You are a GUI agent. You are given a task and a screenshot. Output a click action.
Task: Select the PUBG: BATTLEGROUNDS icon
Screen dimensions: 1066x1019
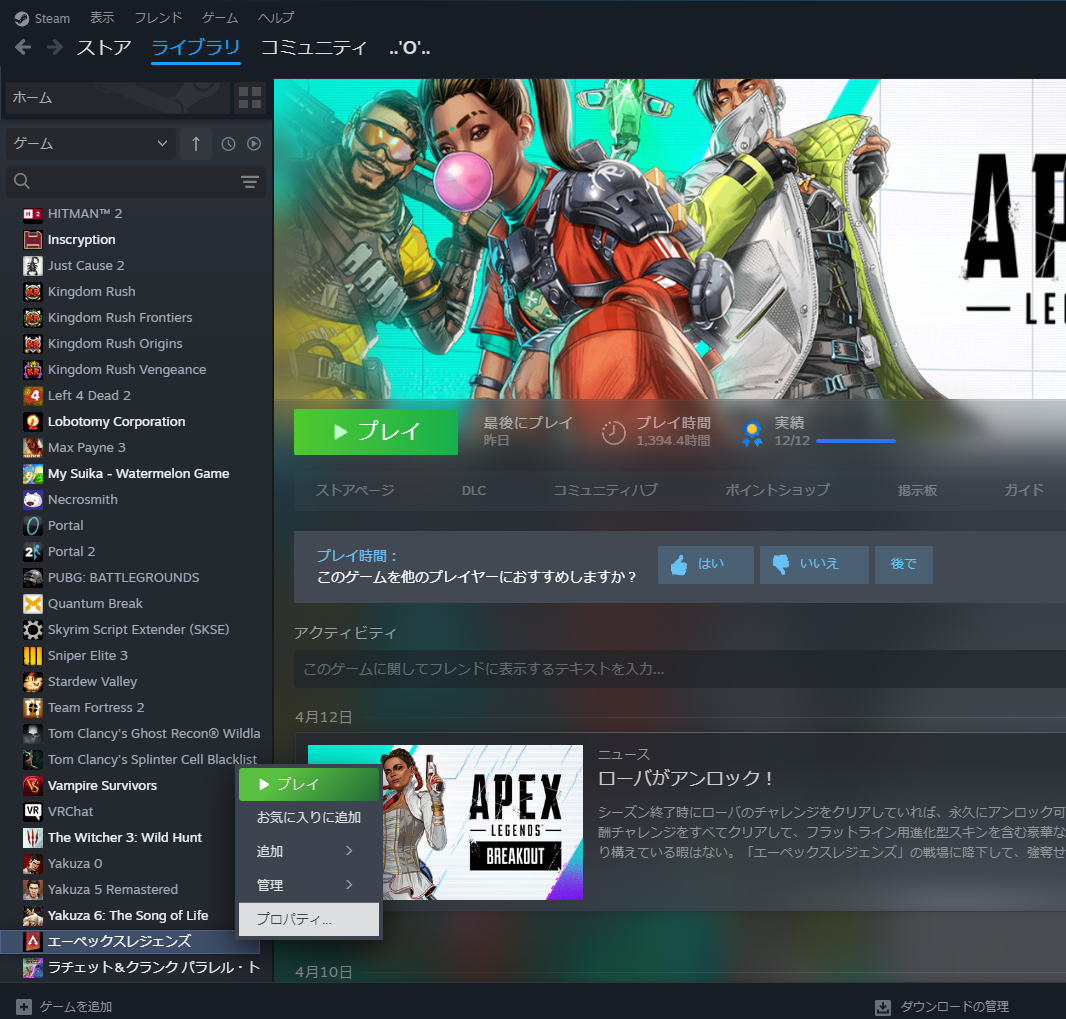[x=33, y=578]
